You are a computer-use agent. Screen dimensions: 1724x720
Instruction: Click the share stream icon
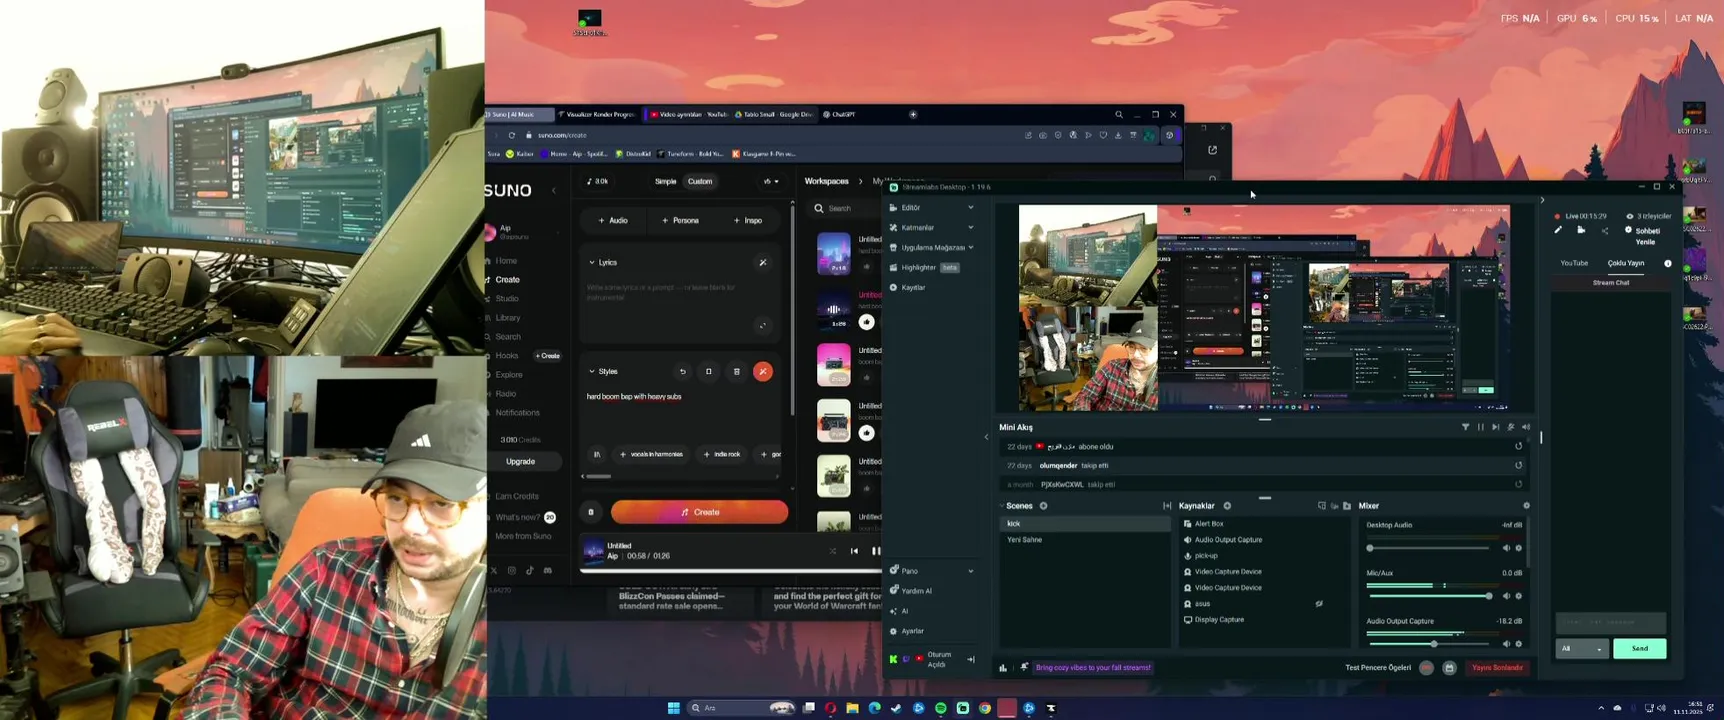point(1605,231)
